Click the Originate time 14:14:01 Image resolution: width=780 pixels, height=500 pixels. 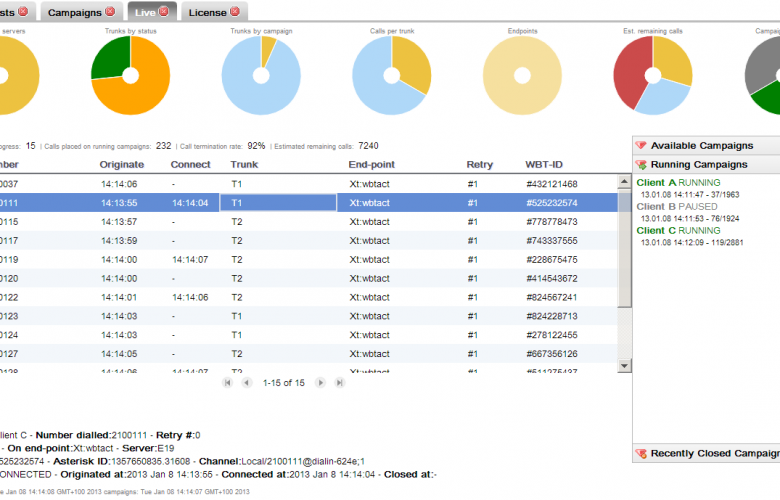(x=119, y=298)
